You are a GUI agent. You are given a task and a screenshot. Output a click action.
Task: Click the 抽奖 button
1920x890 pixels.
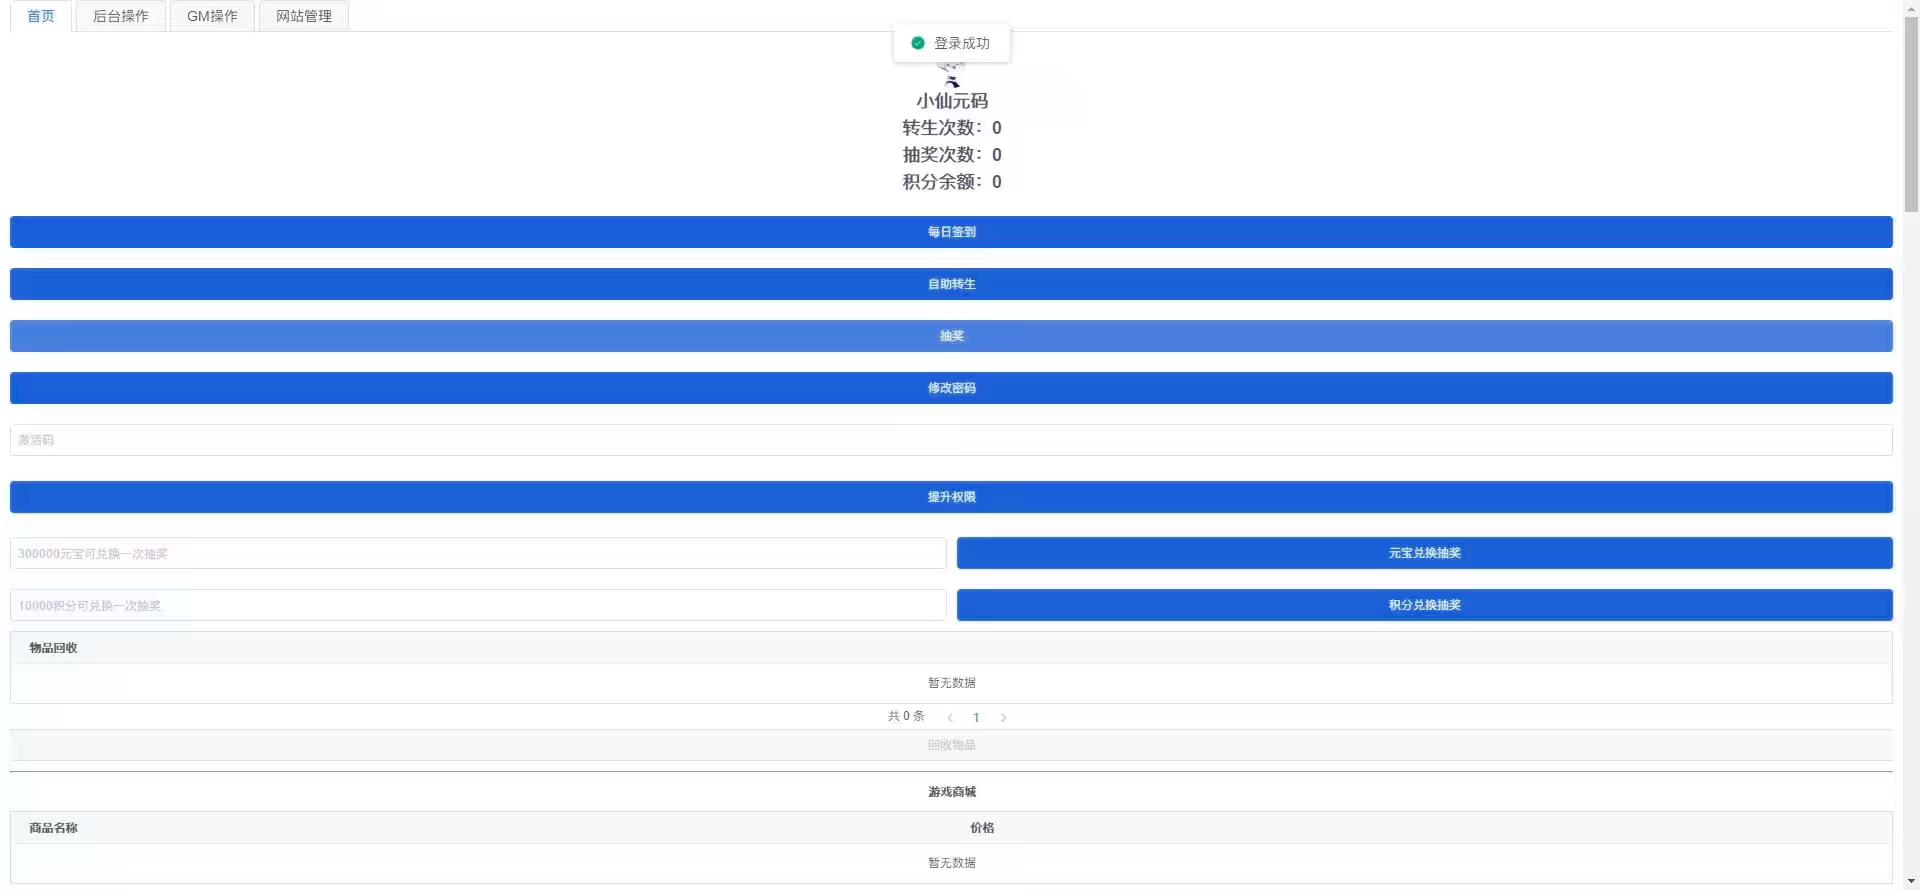pyautogui.click(x=951, y=336)
